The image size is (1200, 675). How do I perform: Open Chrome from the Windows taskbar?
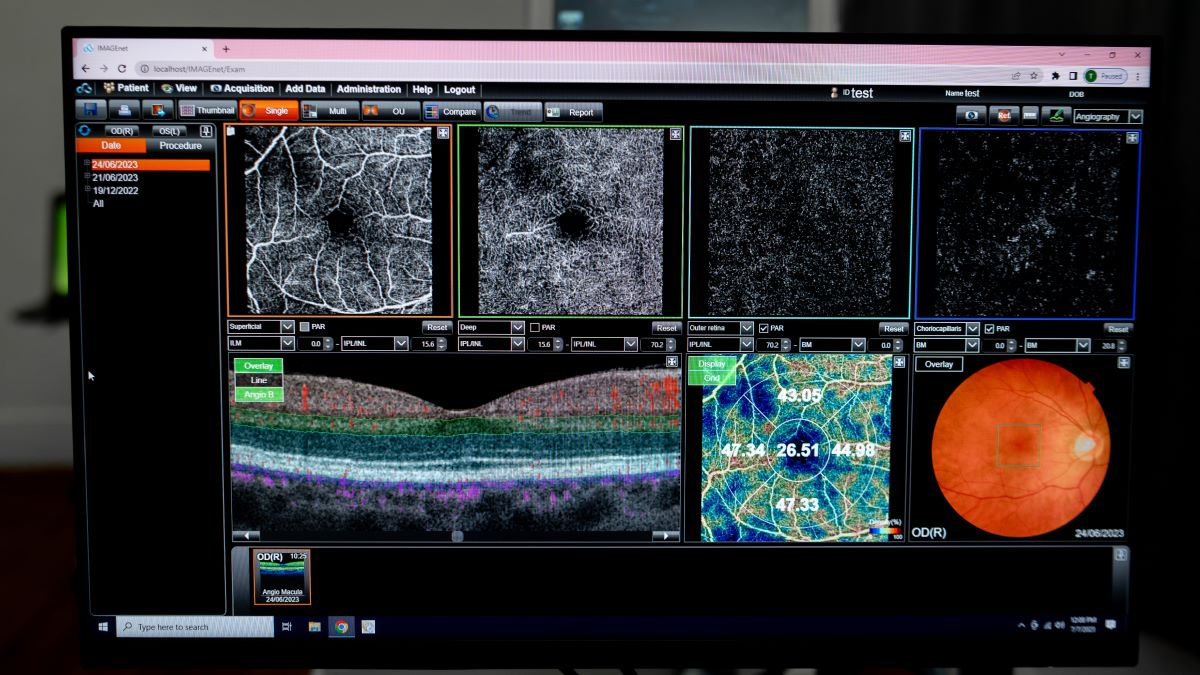(341, 627)
